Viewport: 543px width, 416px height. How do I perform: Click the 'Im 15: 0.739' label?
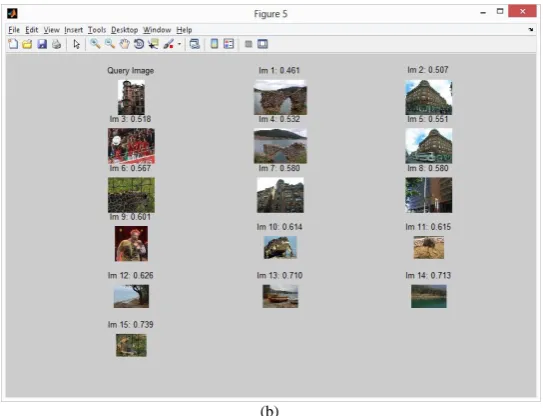[x=131, y=325]
